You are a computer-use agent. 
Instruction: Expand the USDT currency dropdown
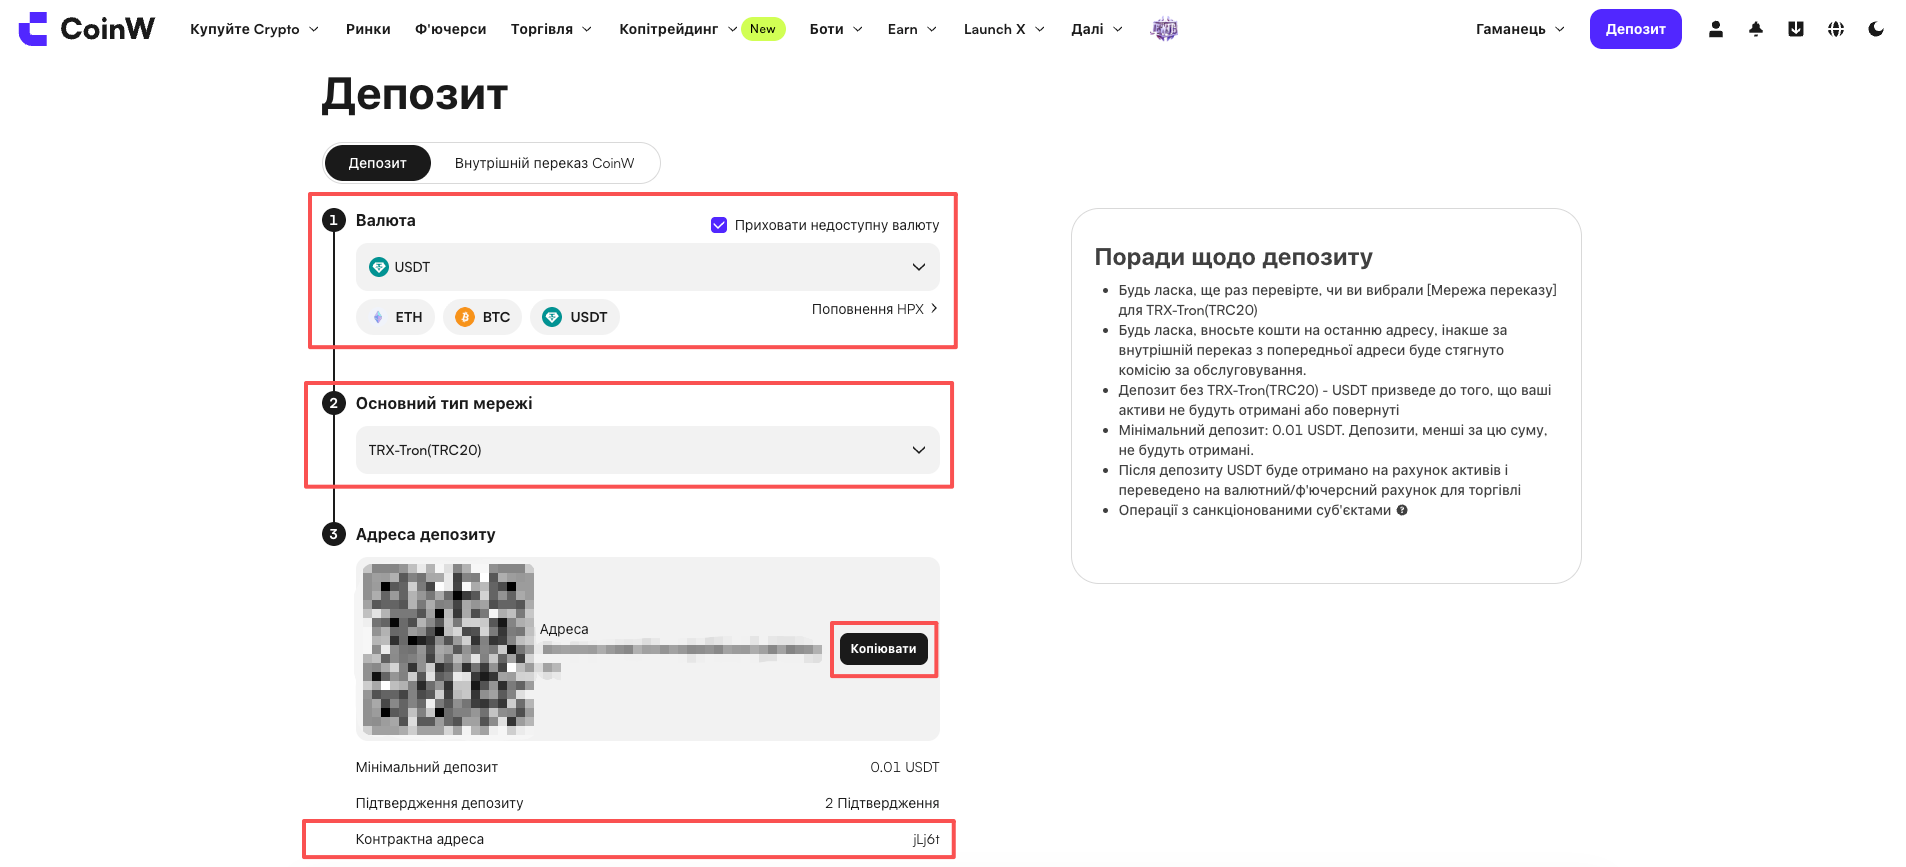click(x=647, y=267)
